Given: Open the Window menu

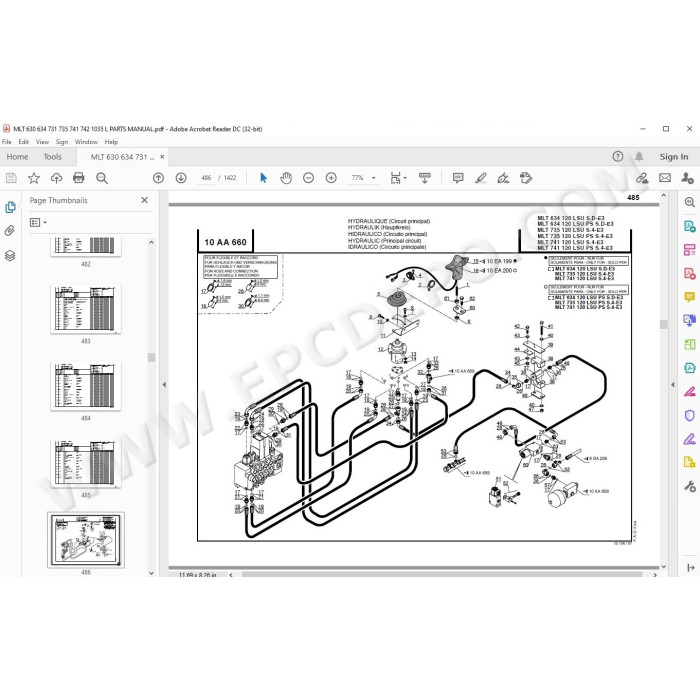Looking at the screenshot, I should coord(86,142).
